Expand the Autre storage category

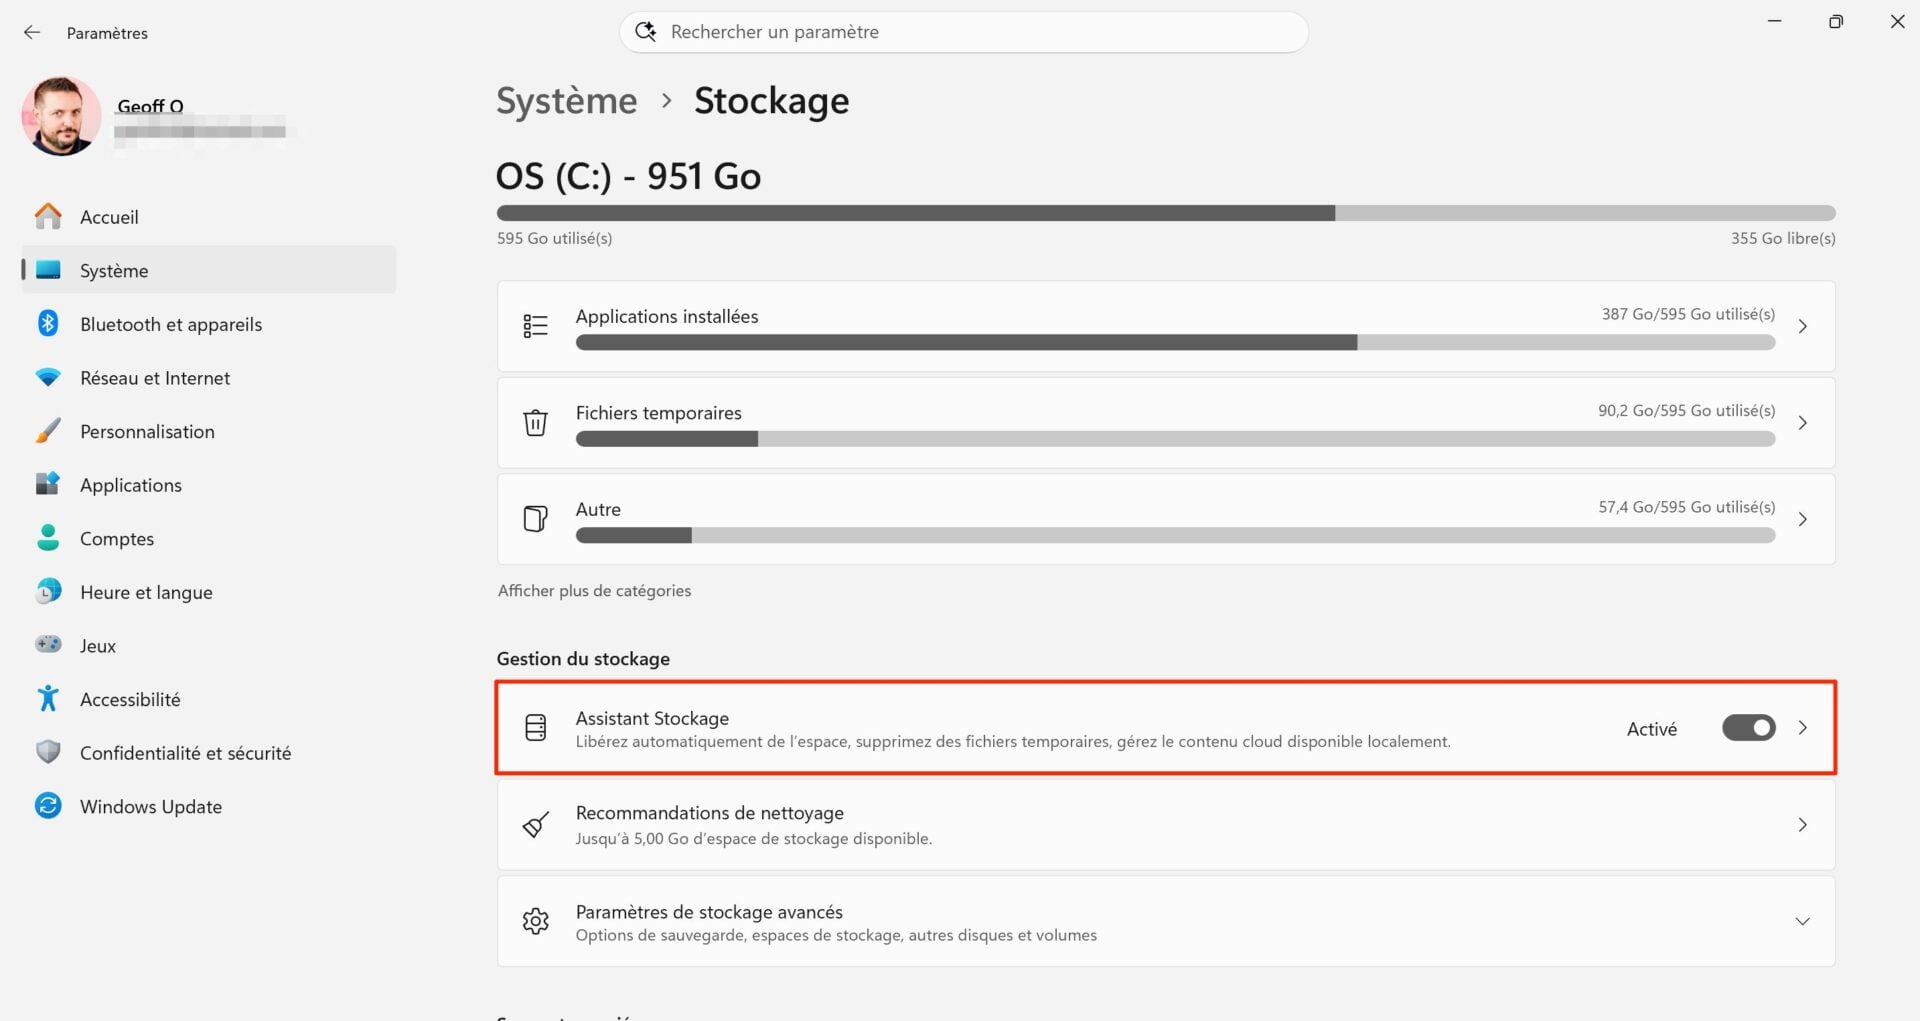pyautogui.click(x=1803, y=519)
